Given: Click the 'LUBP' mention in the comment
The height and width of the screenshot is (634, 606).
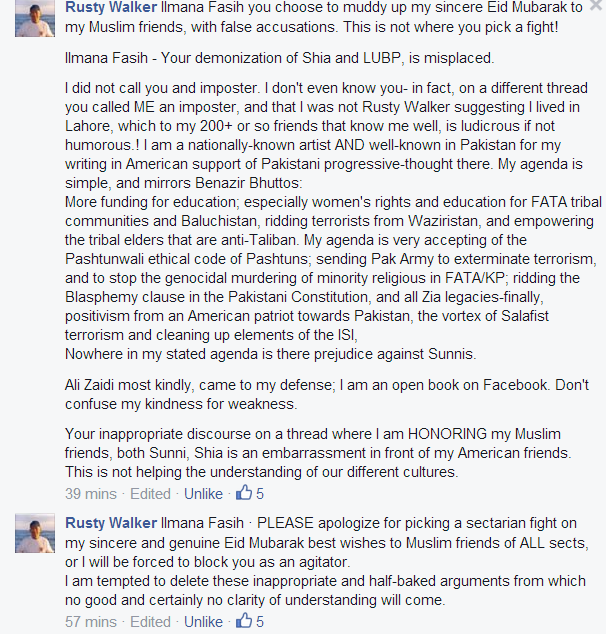Looking at the screenshot, I should [x=382, y=58].
